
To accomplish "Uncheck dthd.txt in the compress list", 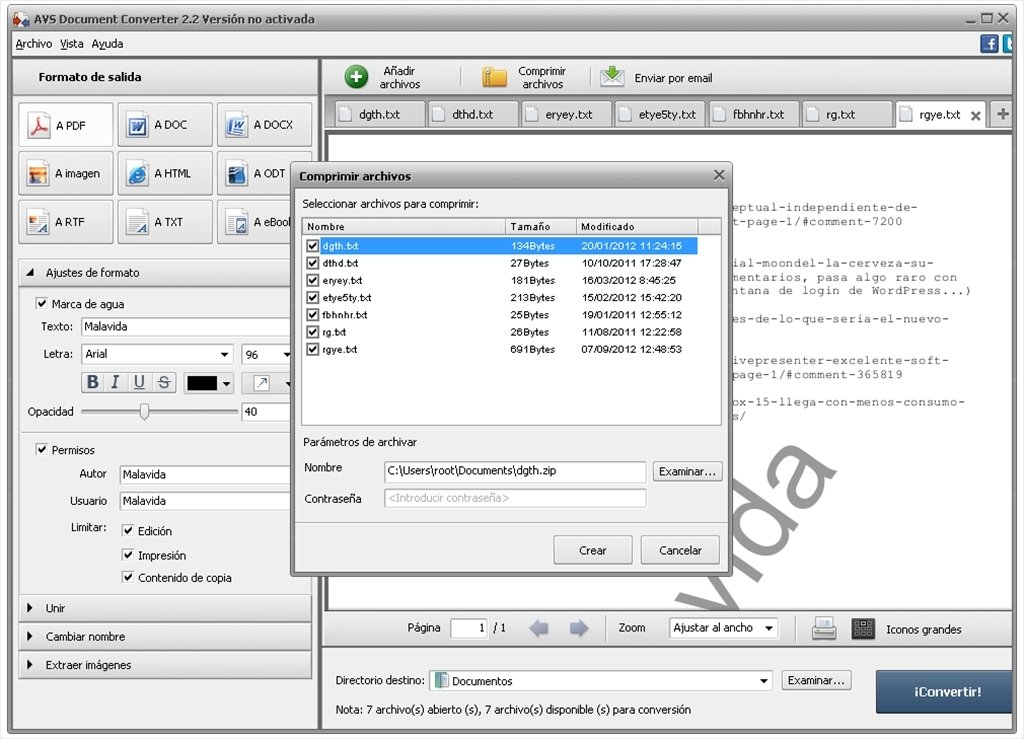I will pos(312,263).
